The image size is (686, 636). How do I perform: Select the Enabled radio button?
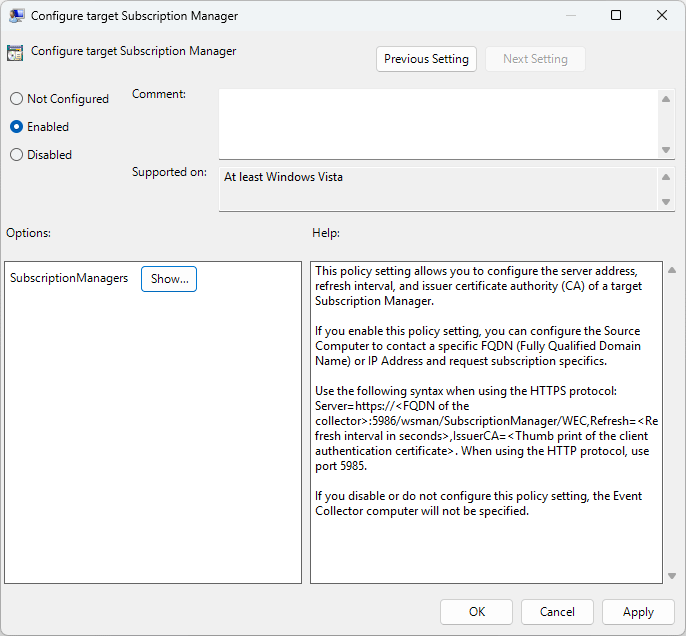click(x=16, y=127)
